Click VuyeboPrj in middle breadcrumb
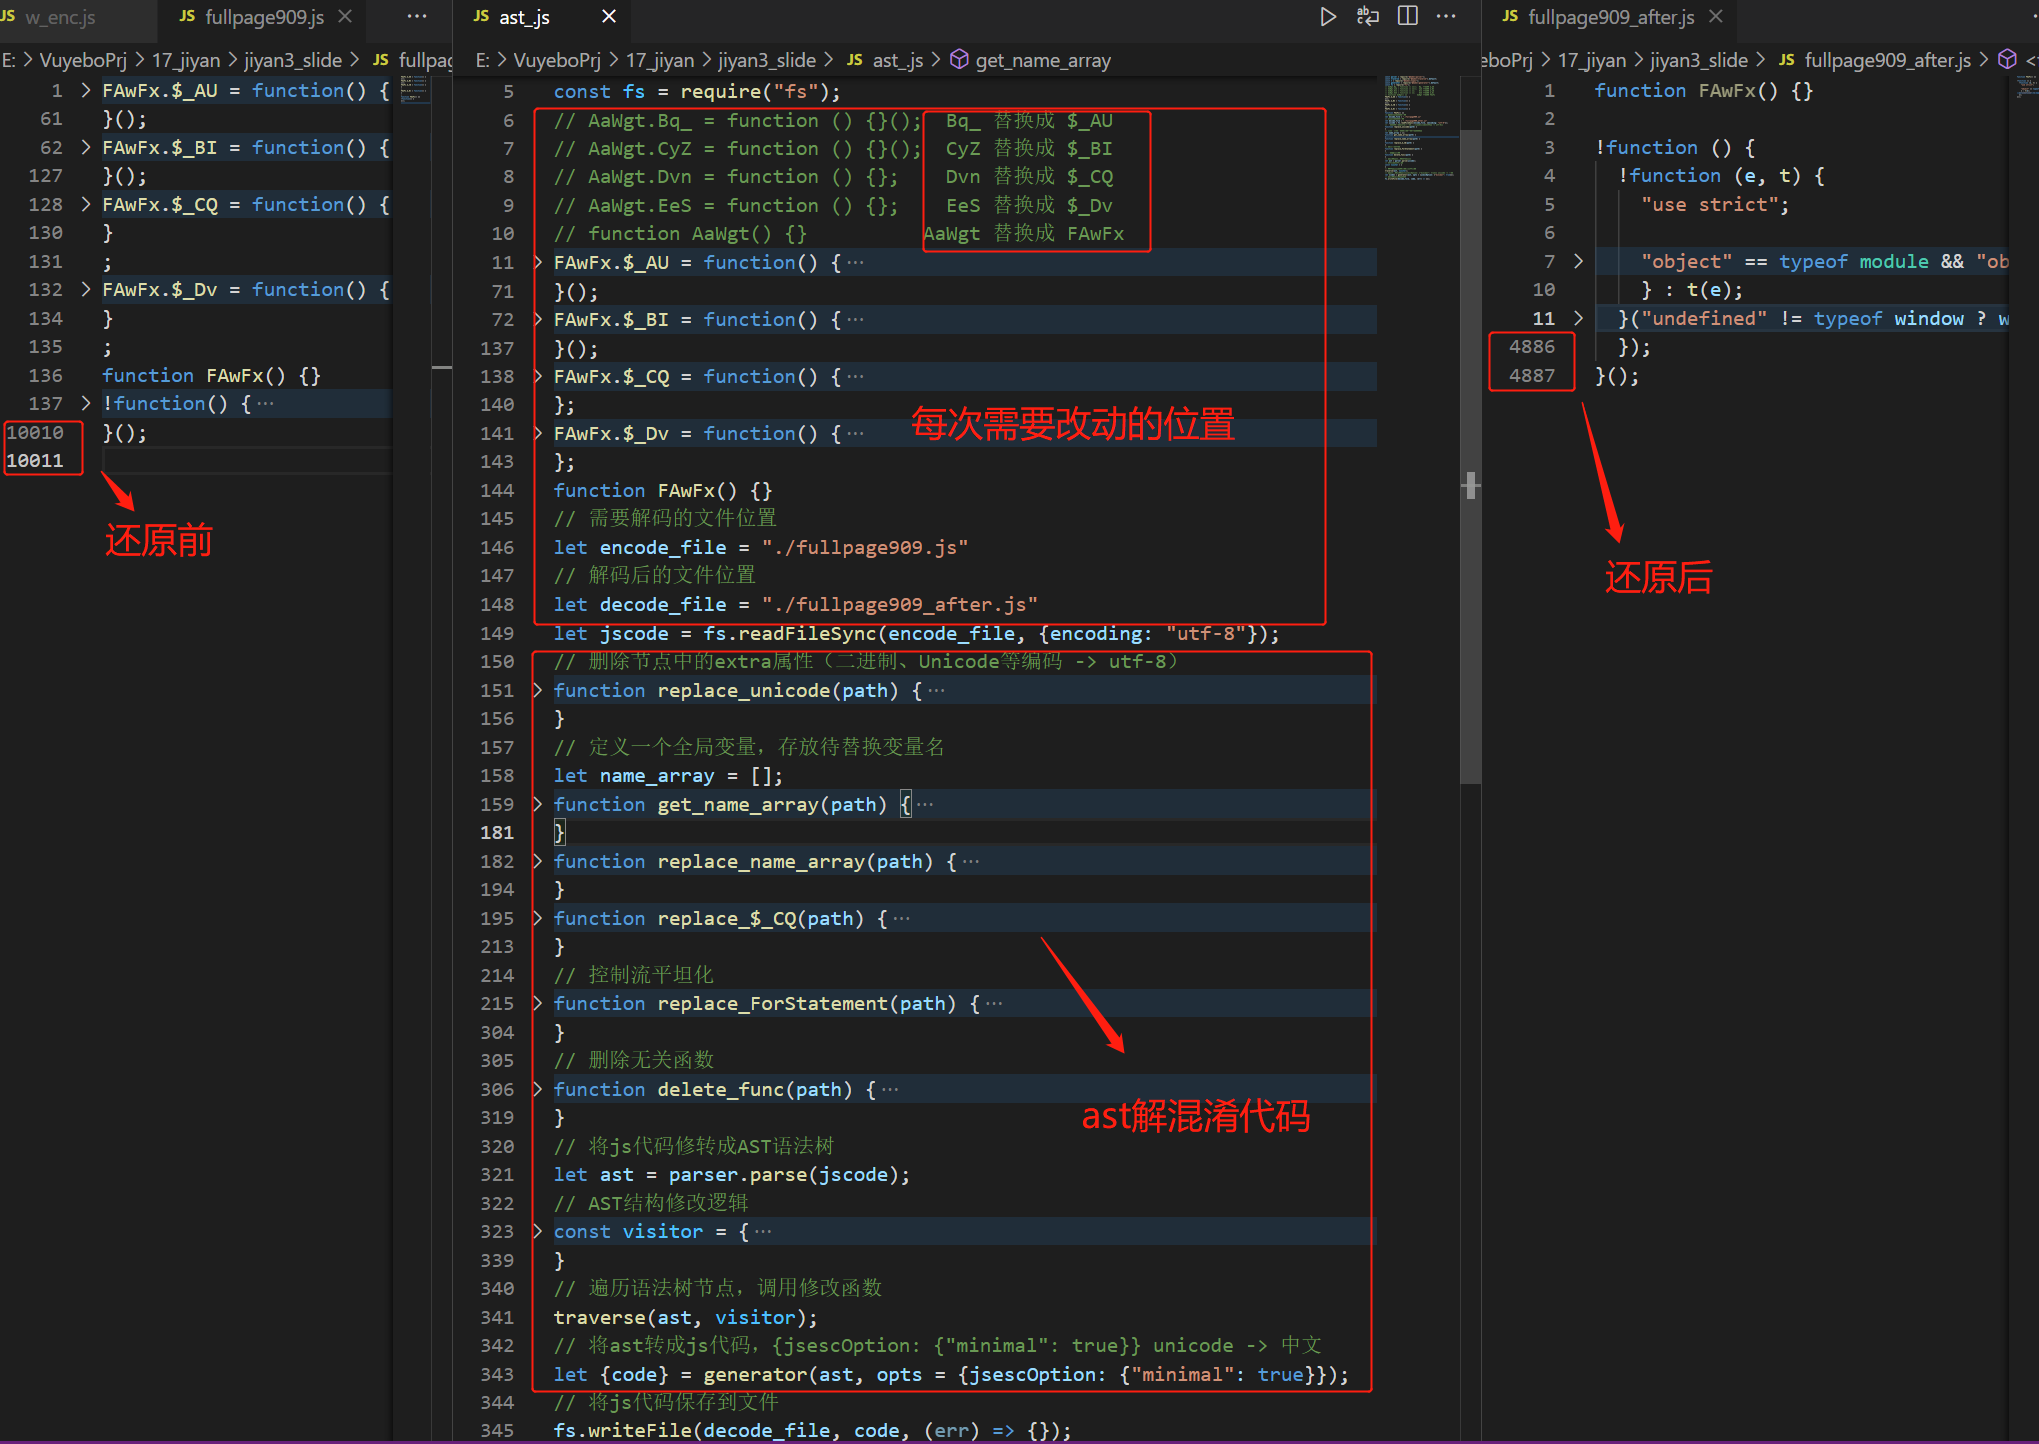Image resolution: width=2039 pixels, height=1444 pixels. (x=557, y=61)
